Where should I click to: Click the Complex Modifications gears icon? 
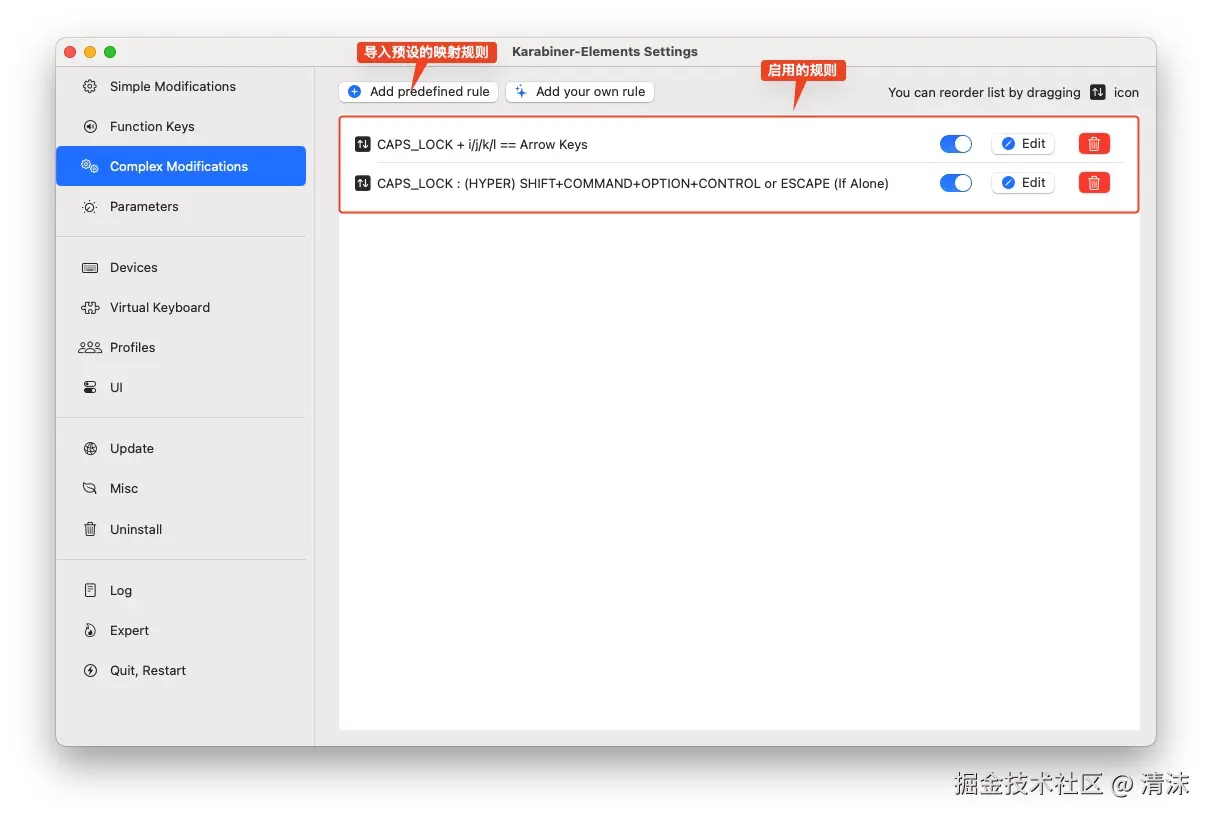point(90,166)
